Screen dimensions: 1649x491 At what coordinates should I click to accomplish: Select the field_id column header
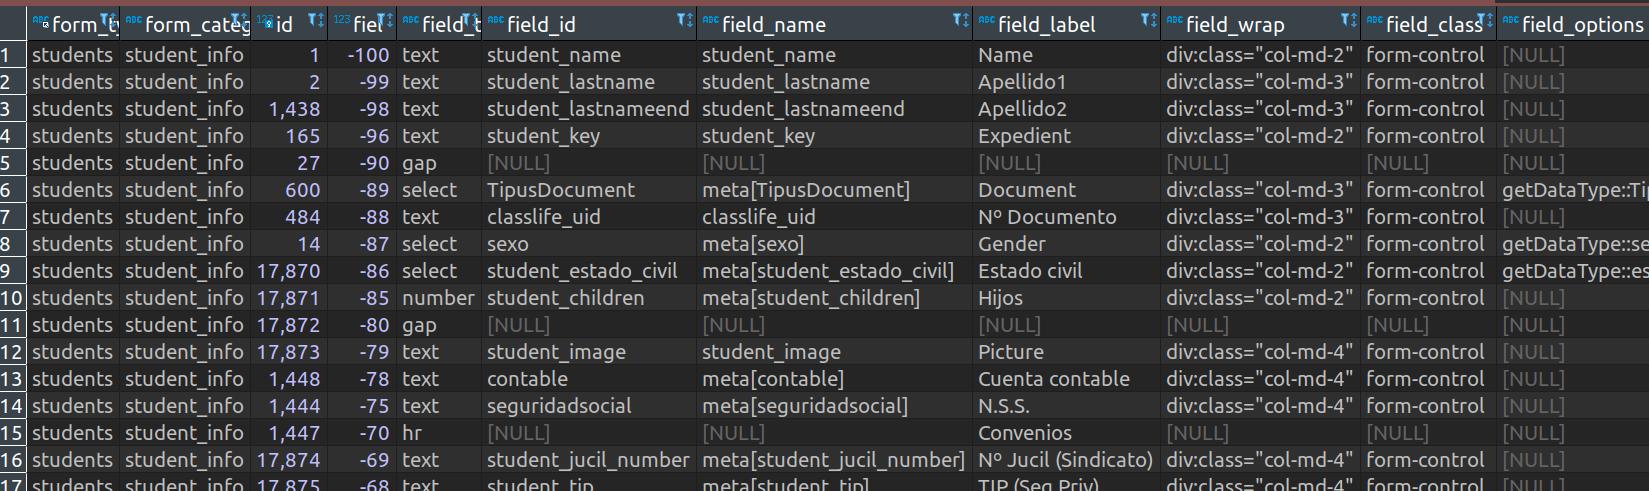pos(589,24)
